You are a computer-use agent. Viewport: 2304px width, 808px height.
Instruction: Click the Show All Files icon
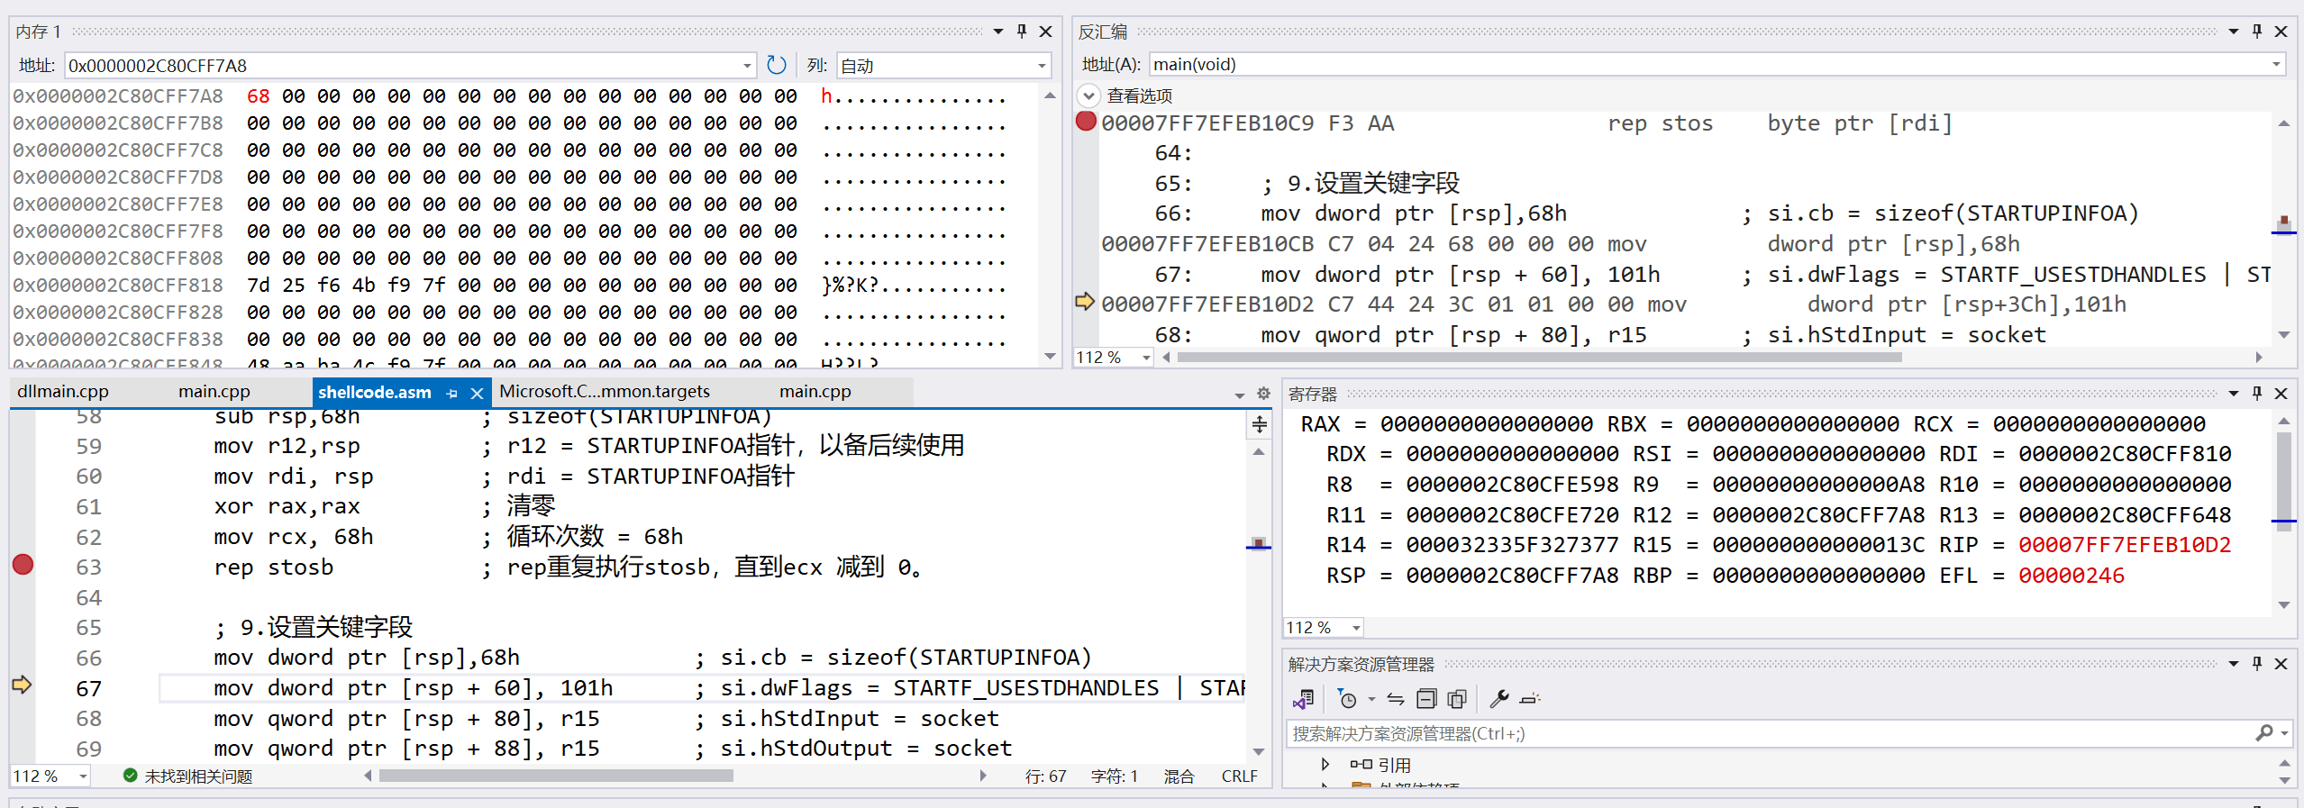1457,699
